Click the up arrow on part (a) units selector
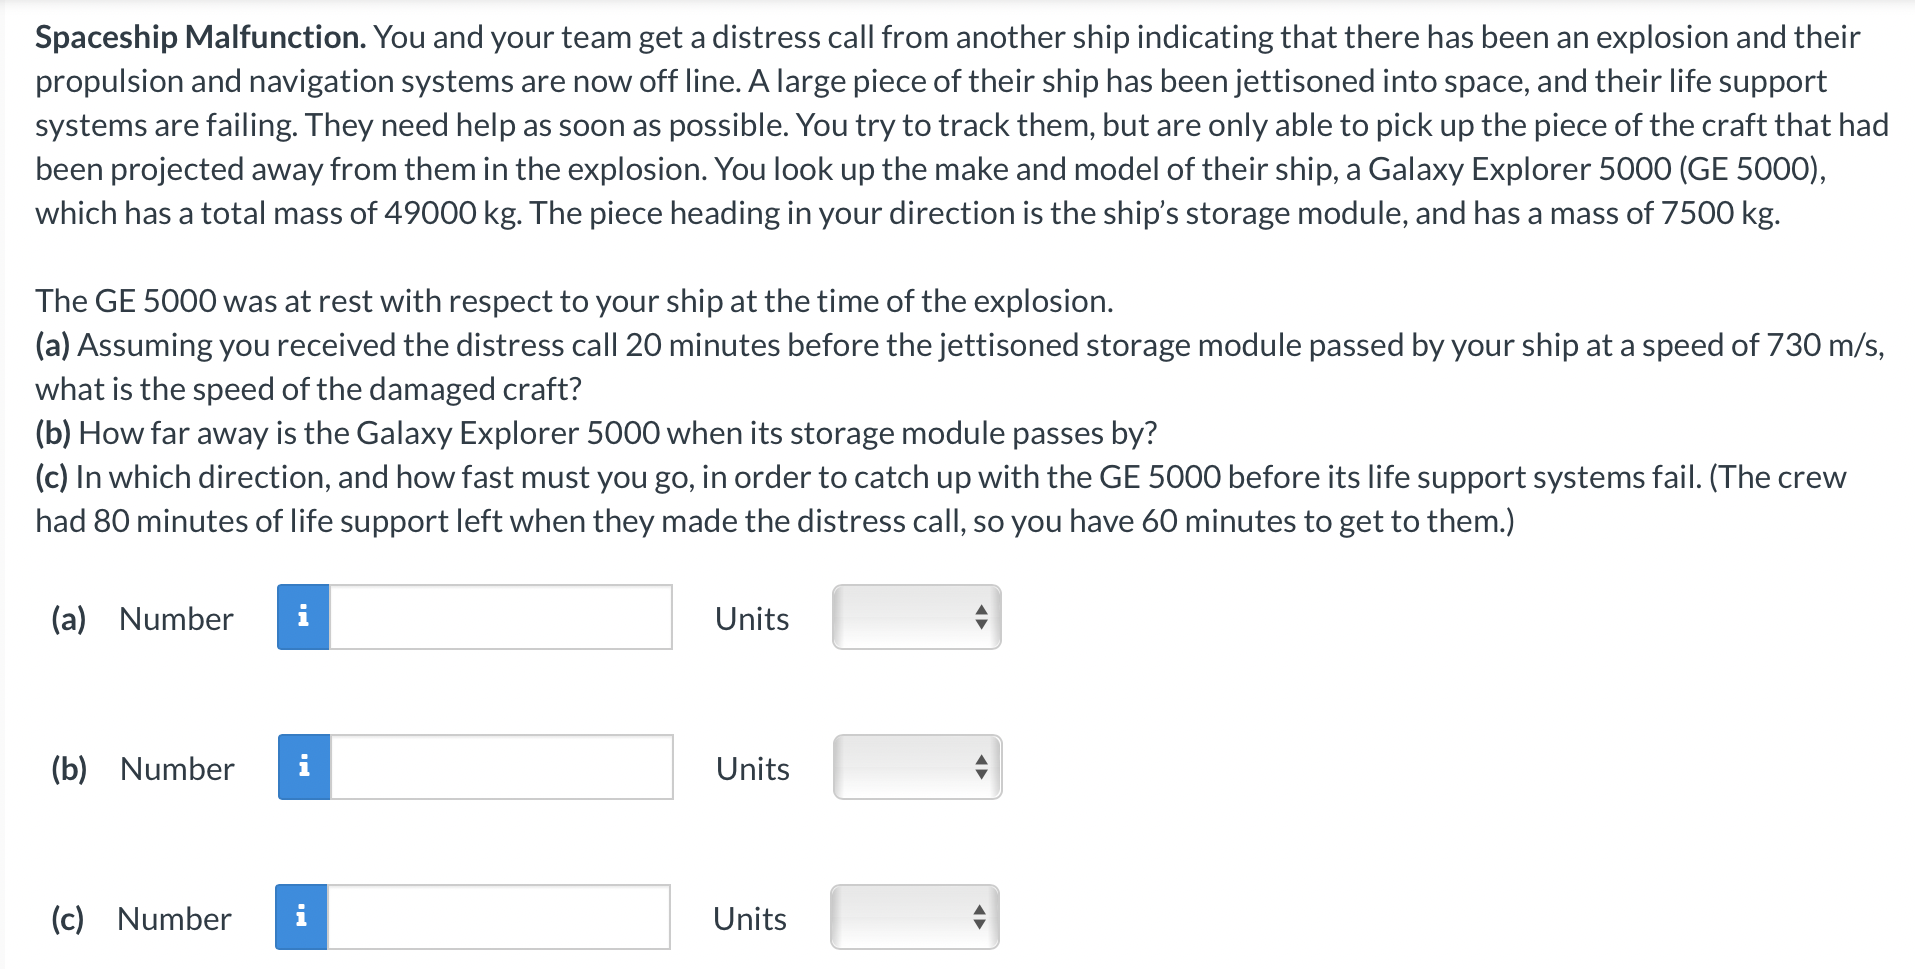The width and height of the screenshot is (1915, 969). tap(981, 611)
